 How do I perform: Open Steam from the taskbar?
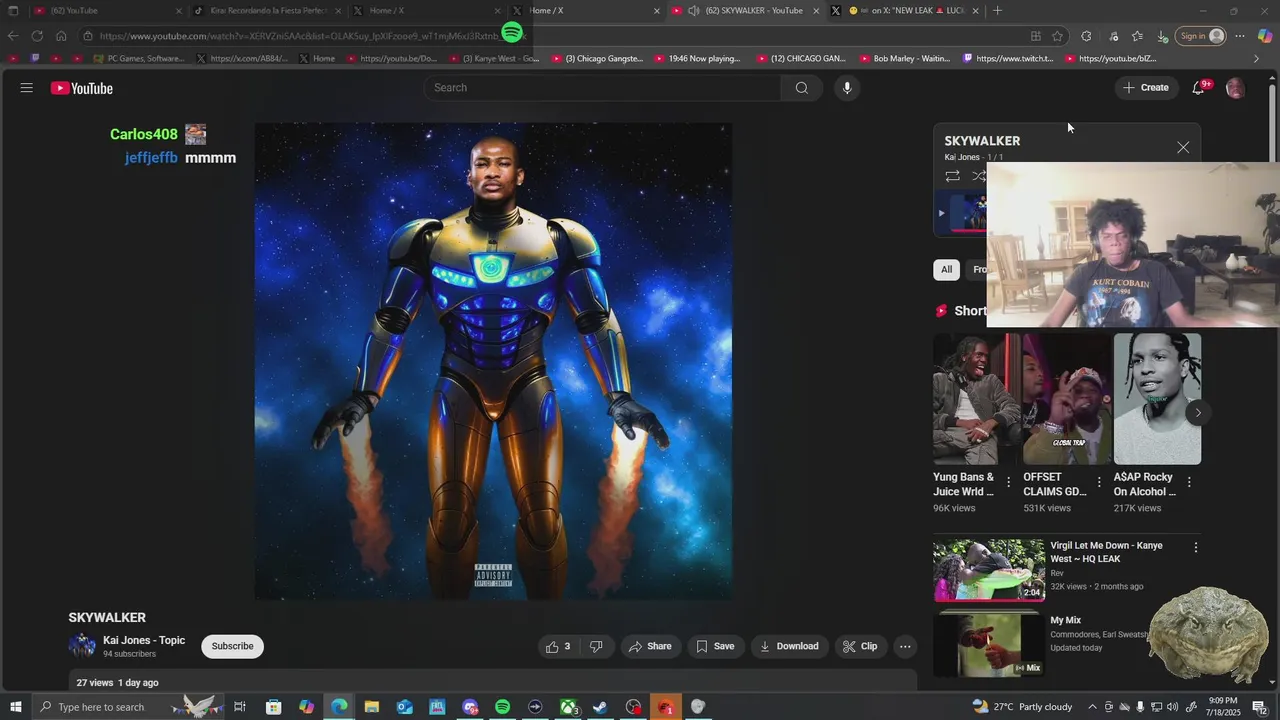[x=600, y=707]
